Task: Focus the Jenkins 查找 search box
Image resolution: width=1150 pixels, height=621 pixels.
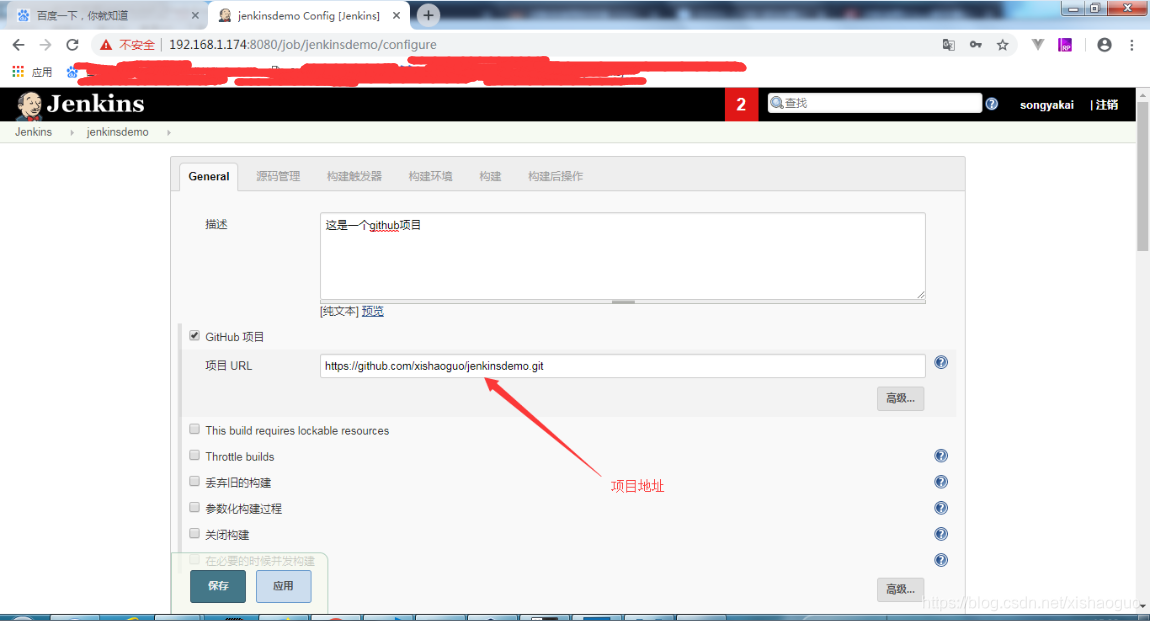Action: pyautogui.click(x=874, y=103)
